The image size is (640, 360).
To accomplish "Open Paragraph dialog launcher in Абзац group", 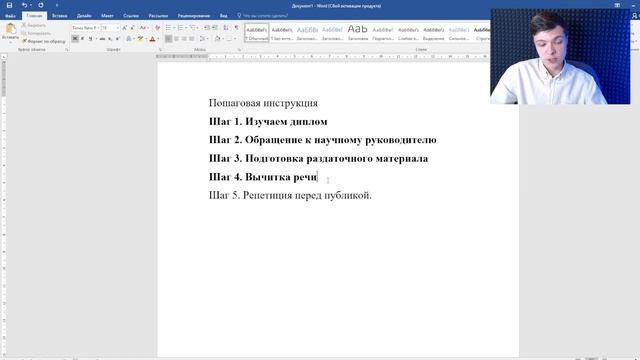I will pyautogui.click(x=239, y=49).
